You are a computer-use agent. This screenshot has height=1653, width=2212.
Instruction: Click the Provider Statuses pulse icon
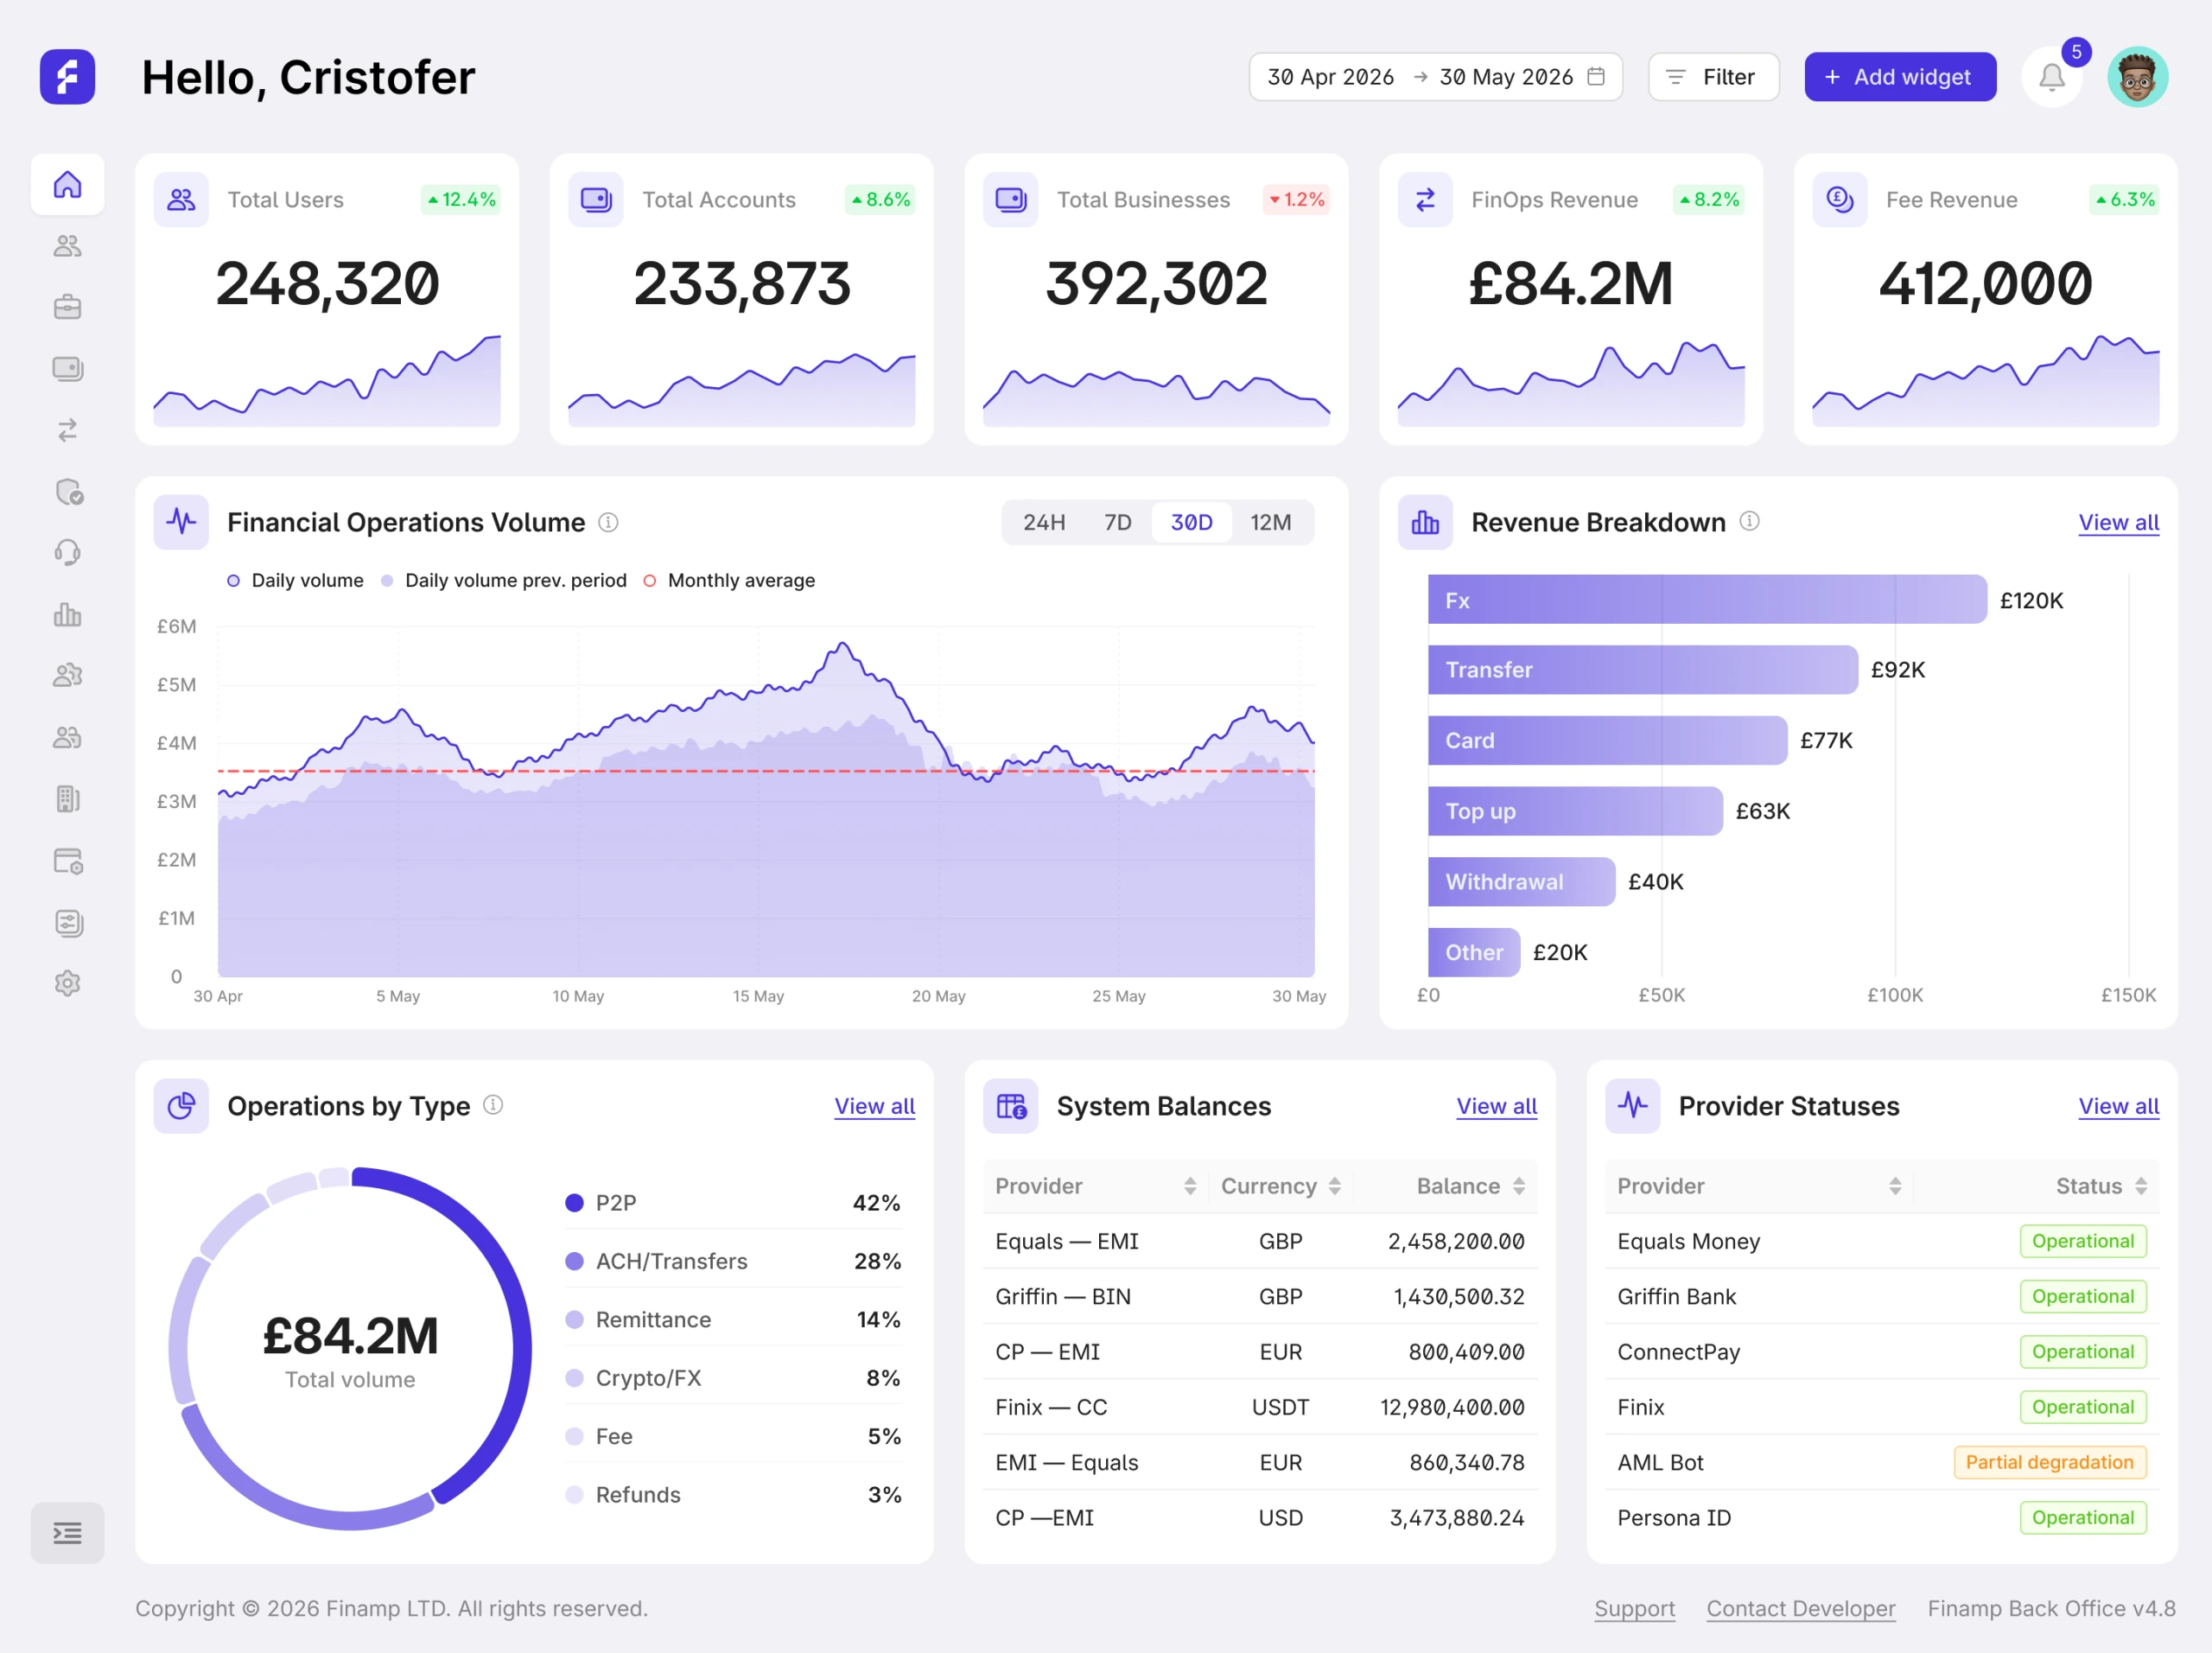(1632, 1106)
